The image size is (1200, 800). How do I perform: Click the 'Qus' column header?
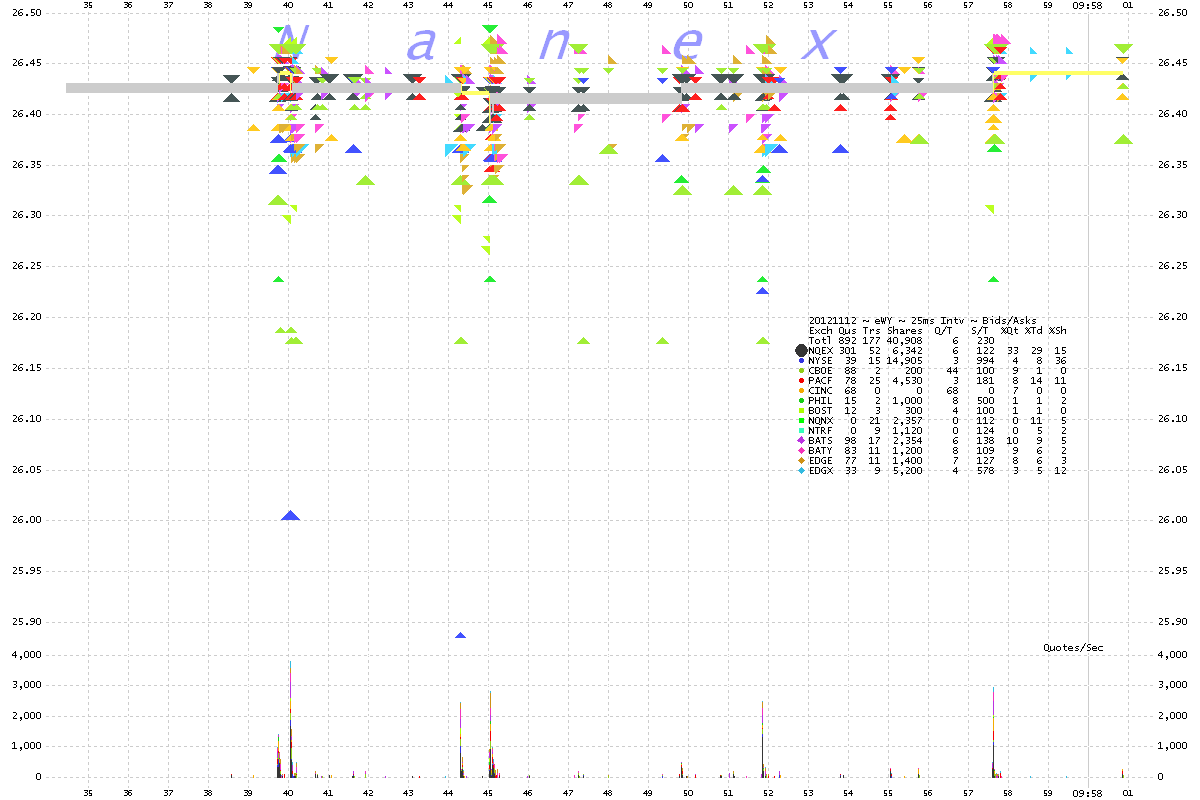click(846, 330)
